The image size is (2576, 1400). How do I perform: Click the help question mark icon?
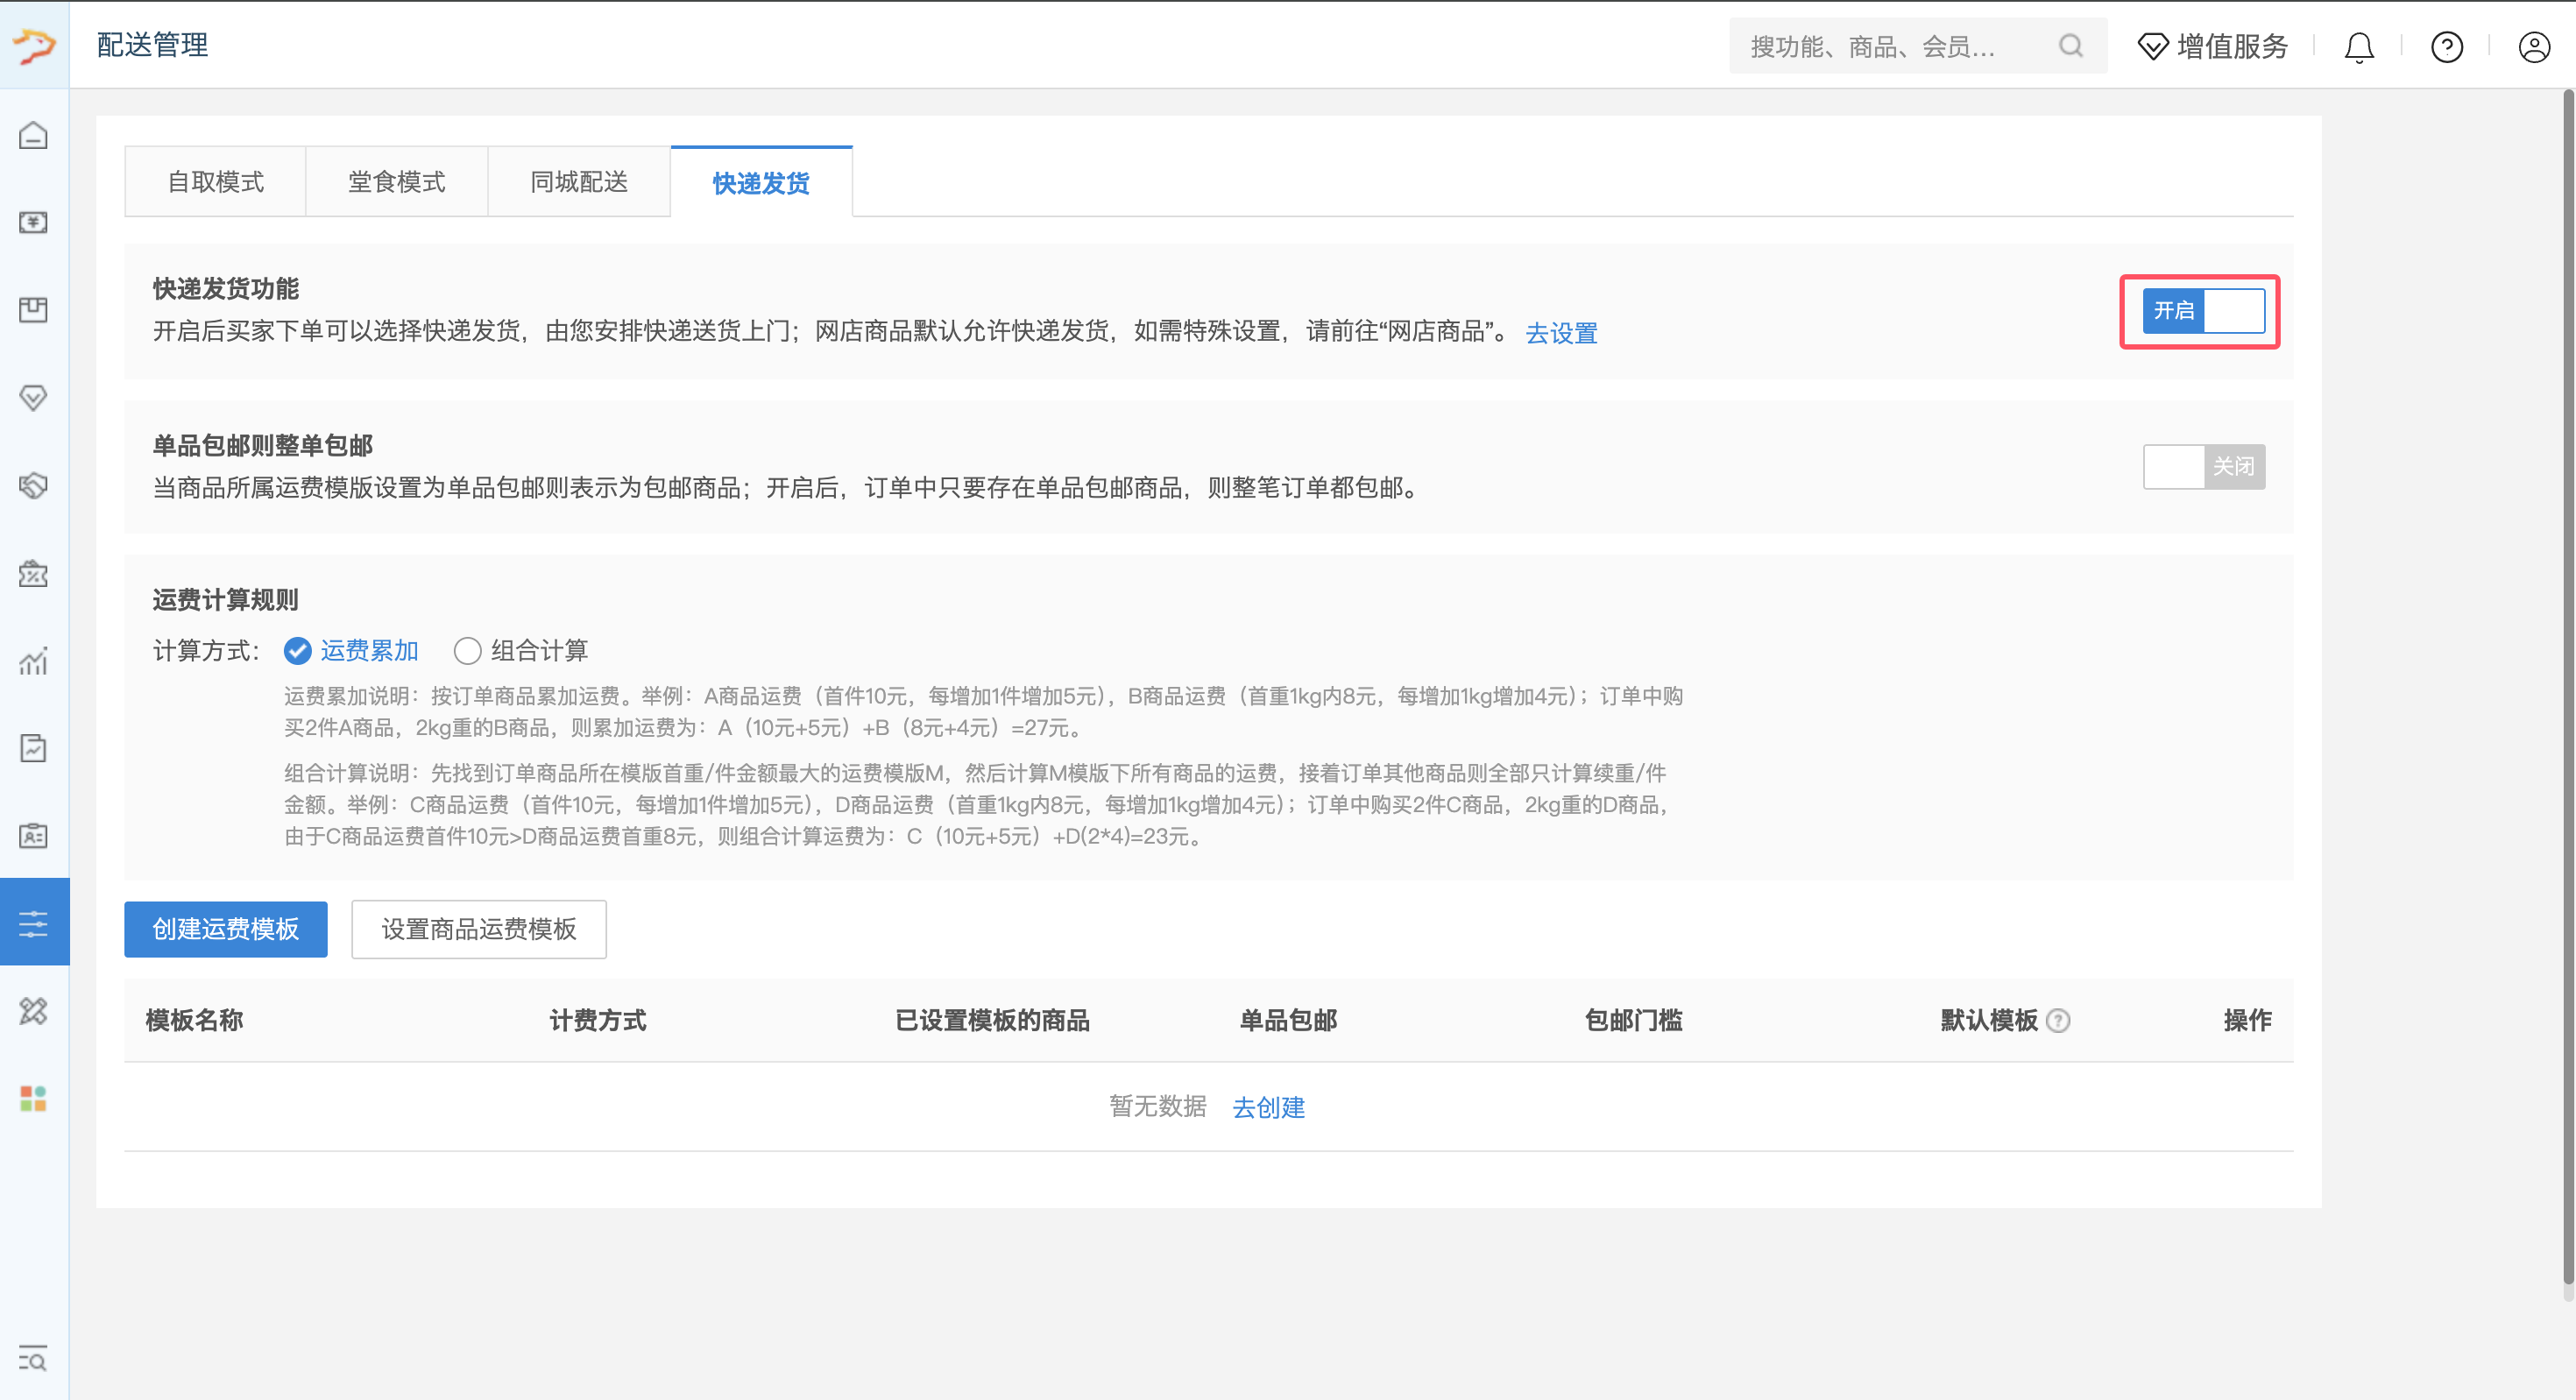click(2446, 47)
